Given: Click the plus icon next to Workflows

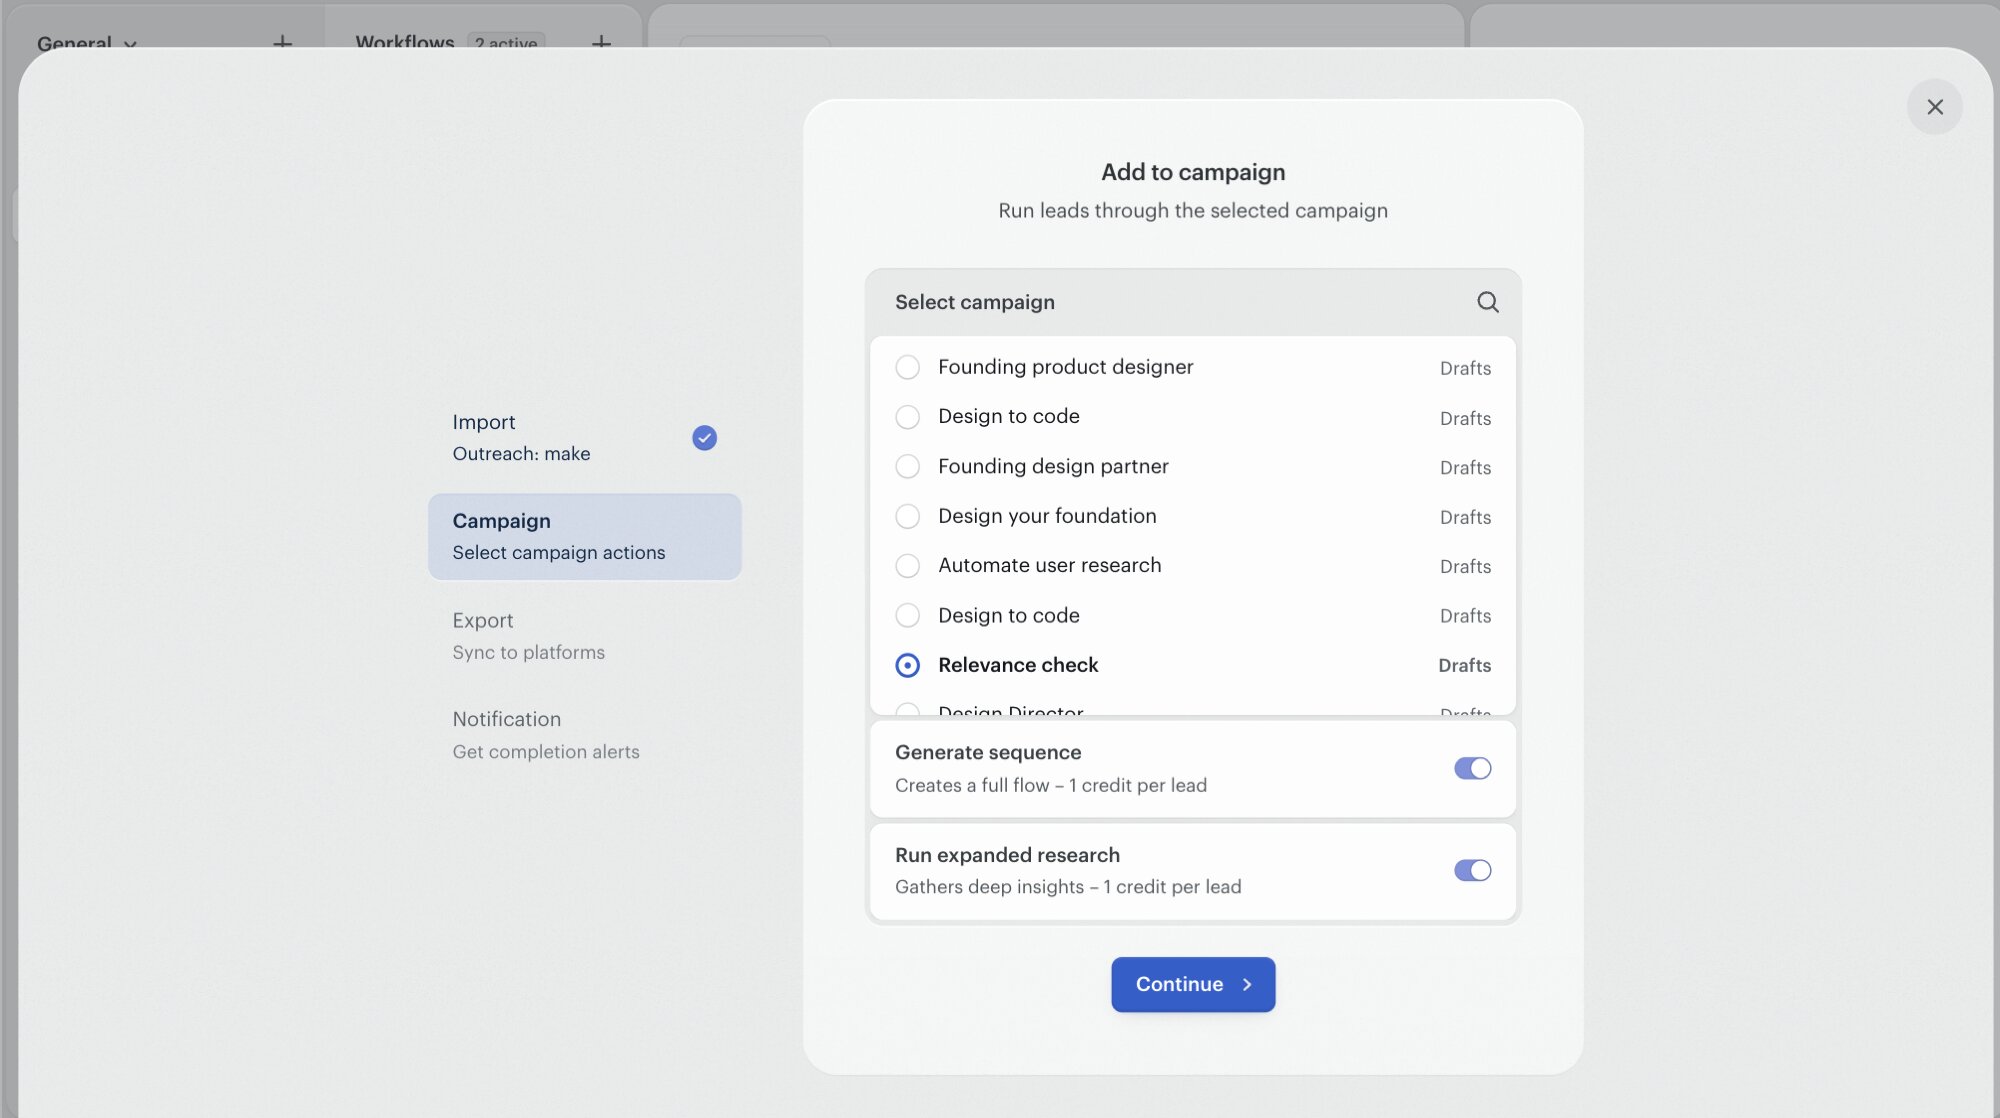Looking at the screenshot, I should [x=601, y=43].
